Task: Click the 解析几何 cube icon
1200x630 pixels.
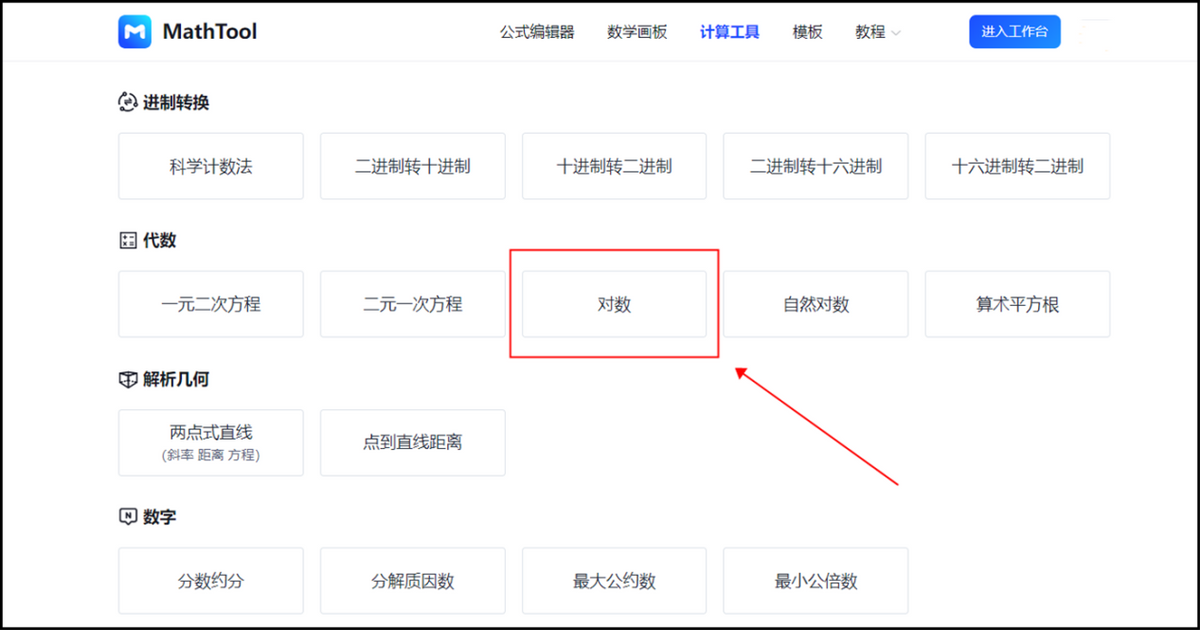Action: click(127, 379)
